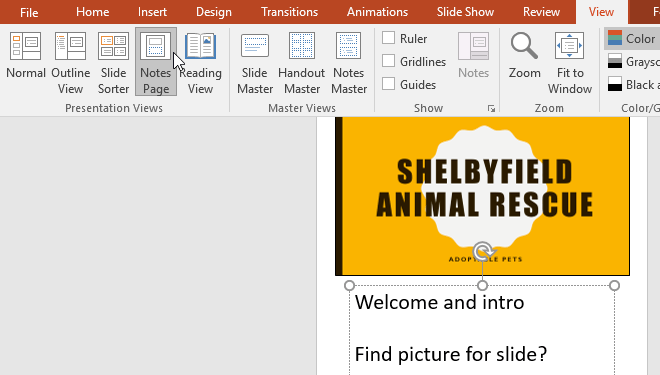Select the View tab
Screen dimensions: 660x375
click(x=601, y=12)
